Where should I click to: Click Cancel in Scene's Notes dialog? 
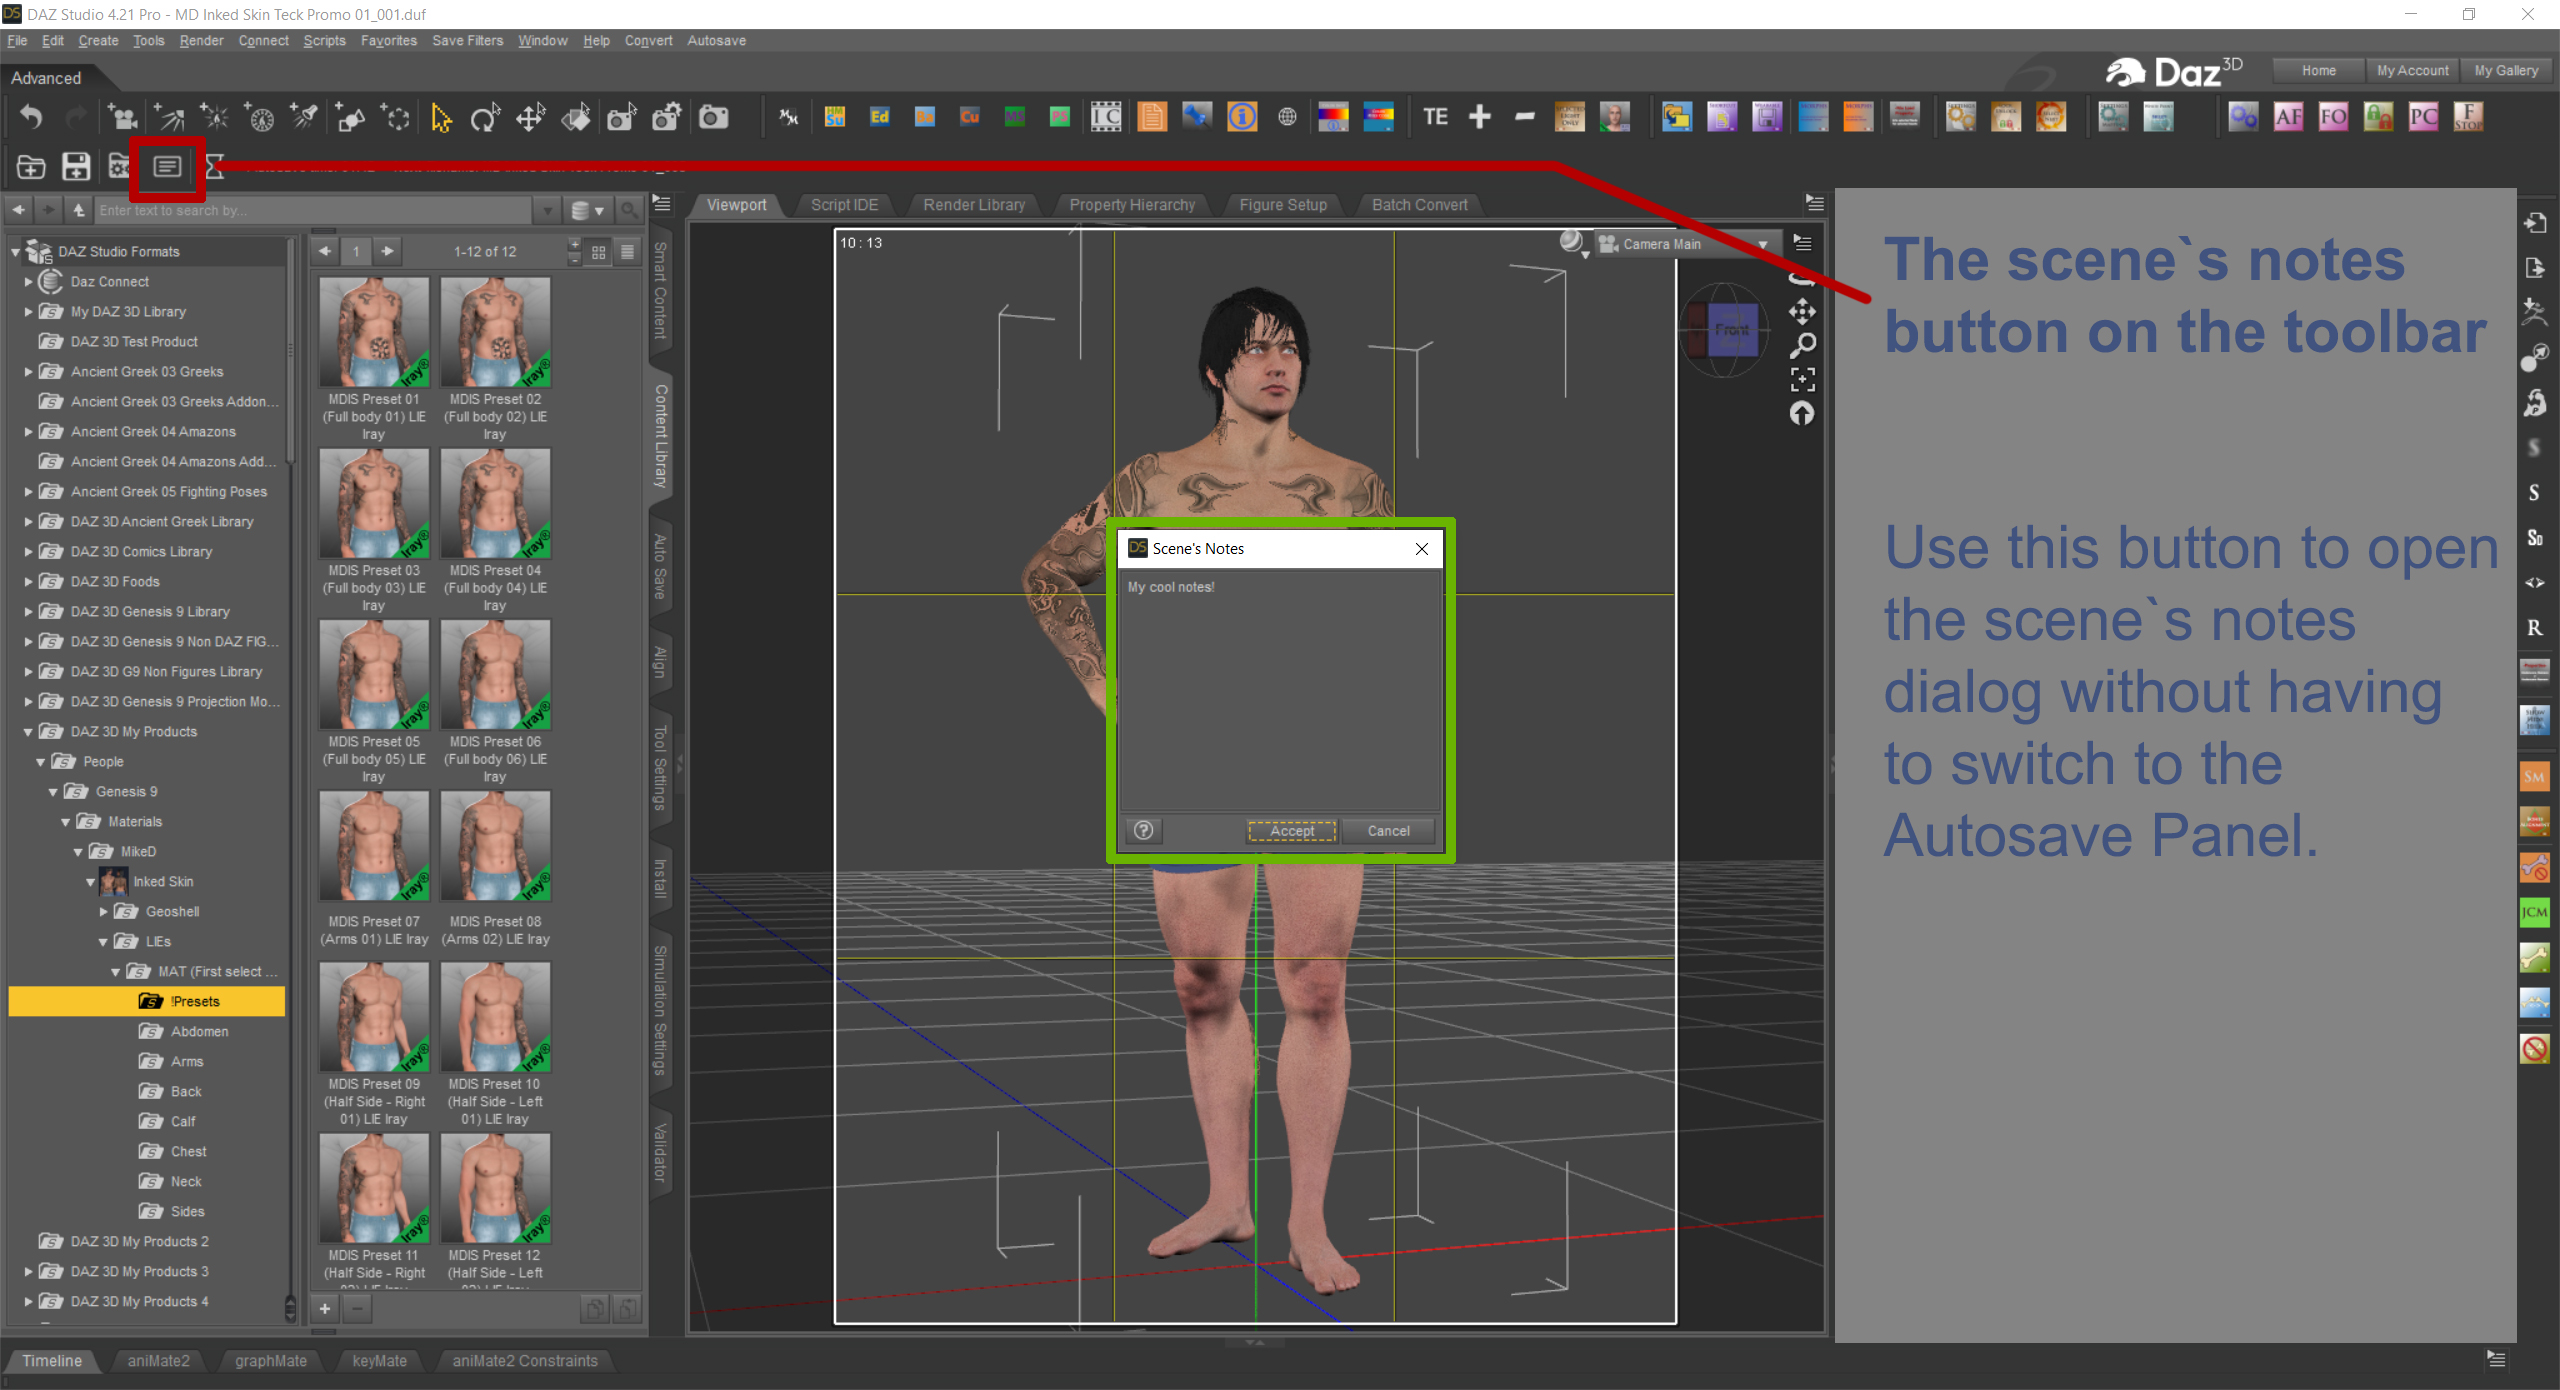(1388, 831)
